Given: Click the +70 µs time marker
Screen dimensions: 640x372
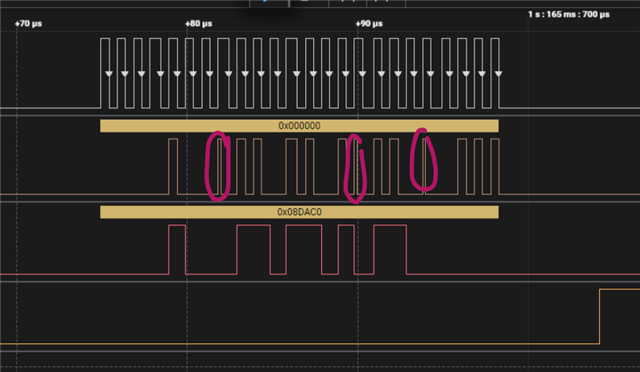Looking at the screenshot, I should (x=28, y=24).
